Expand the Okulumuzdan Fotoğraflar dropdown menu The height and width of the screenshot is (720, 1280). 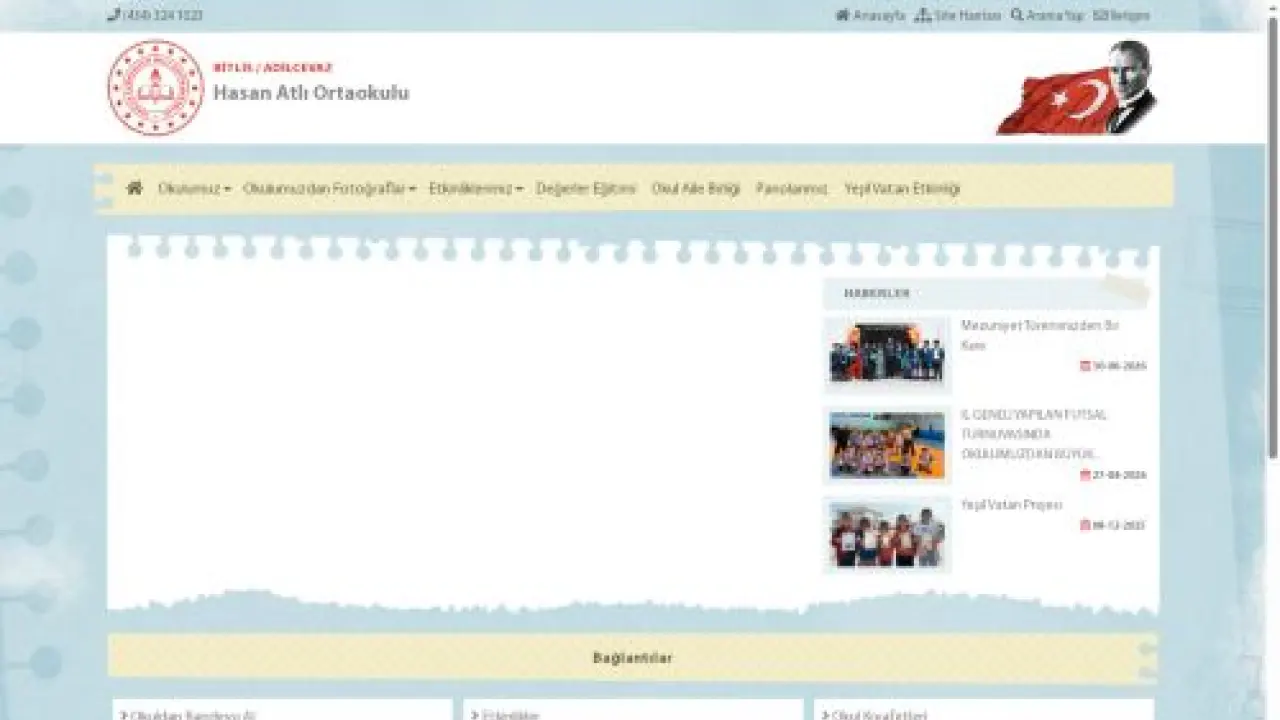[329, 188]
